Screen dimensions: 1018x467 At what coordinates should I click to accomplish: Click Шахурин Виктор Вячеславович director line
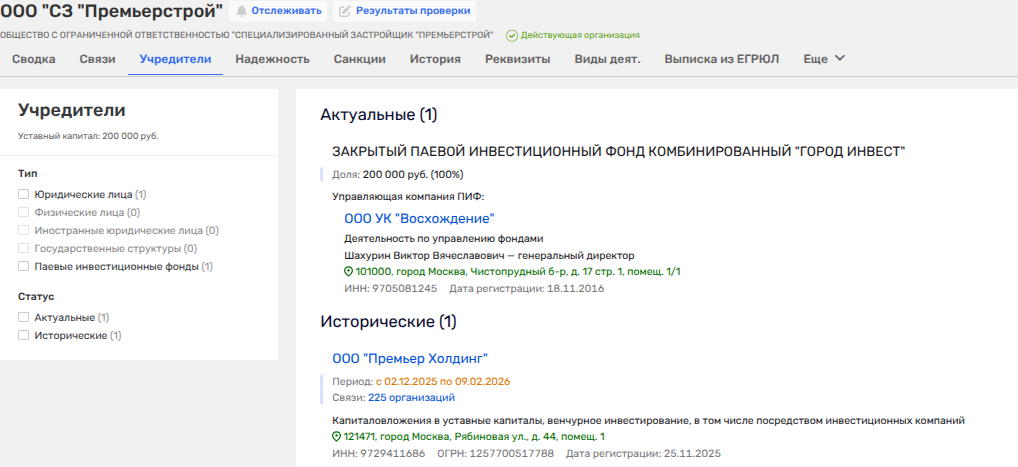click(489, 256)
